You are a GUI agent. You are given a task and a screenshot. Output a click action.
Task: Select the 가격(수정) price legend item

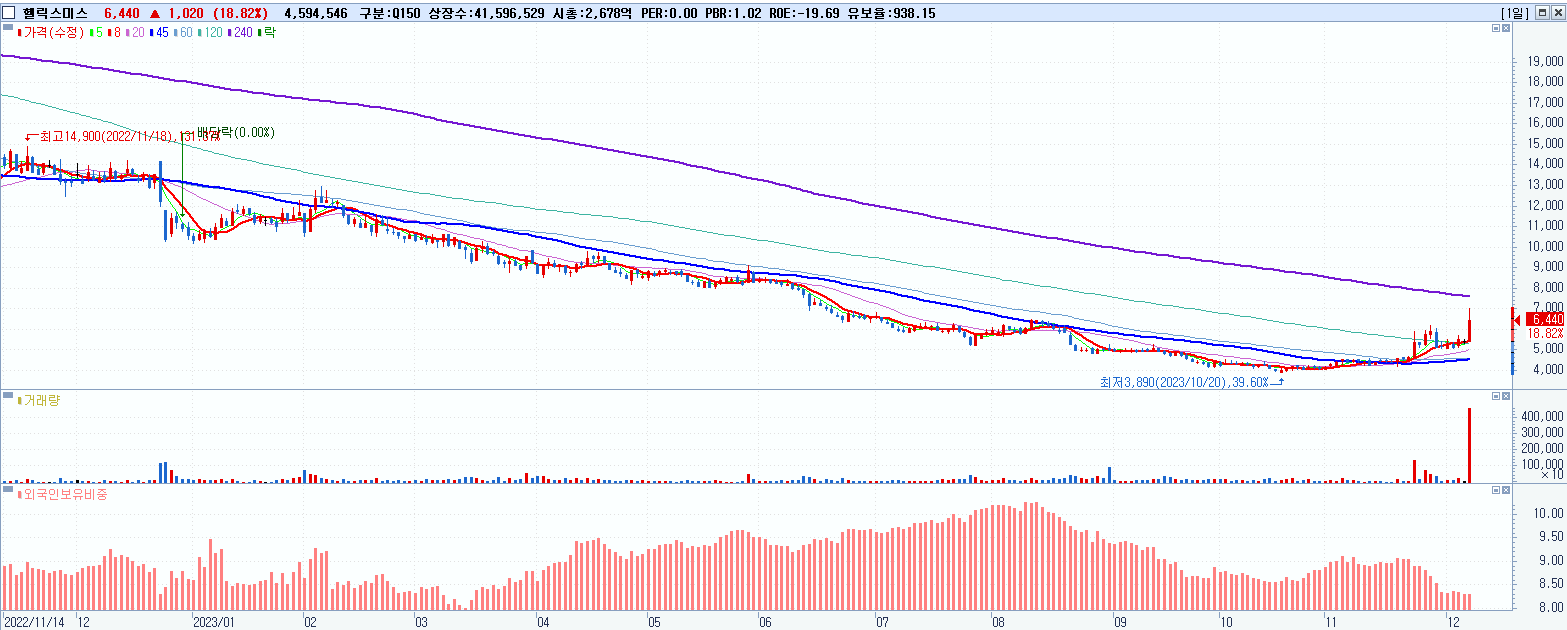[51, 32]
